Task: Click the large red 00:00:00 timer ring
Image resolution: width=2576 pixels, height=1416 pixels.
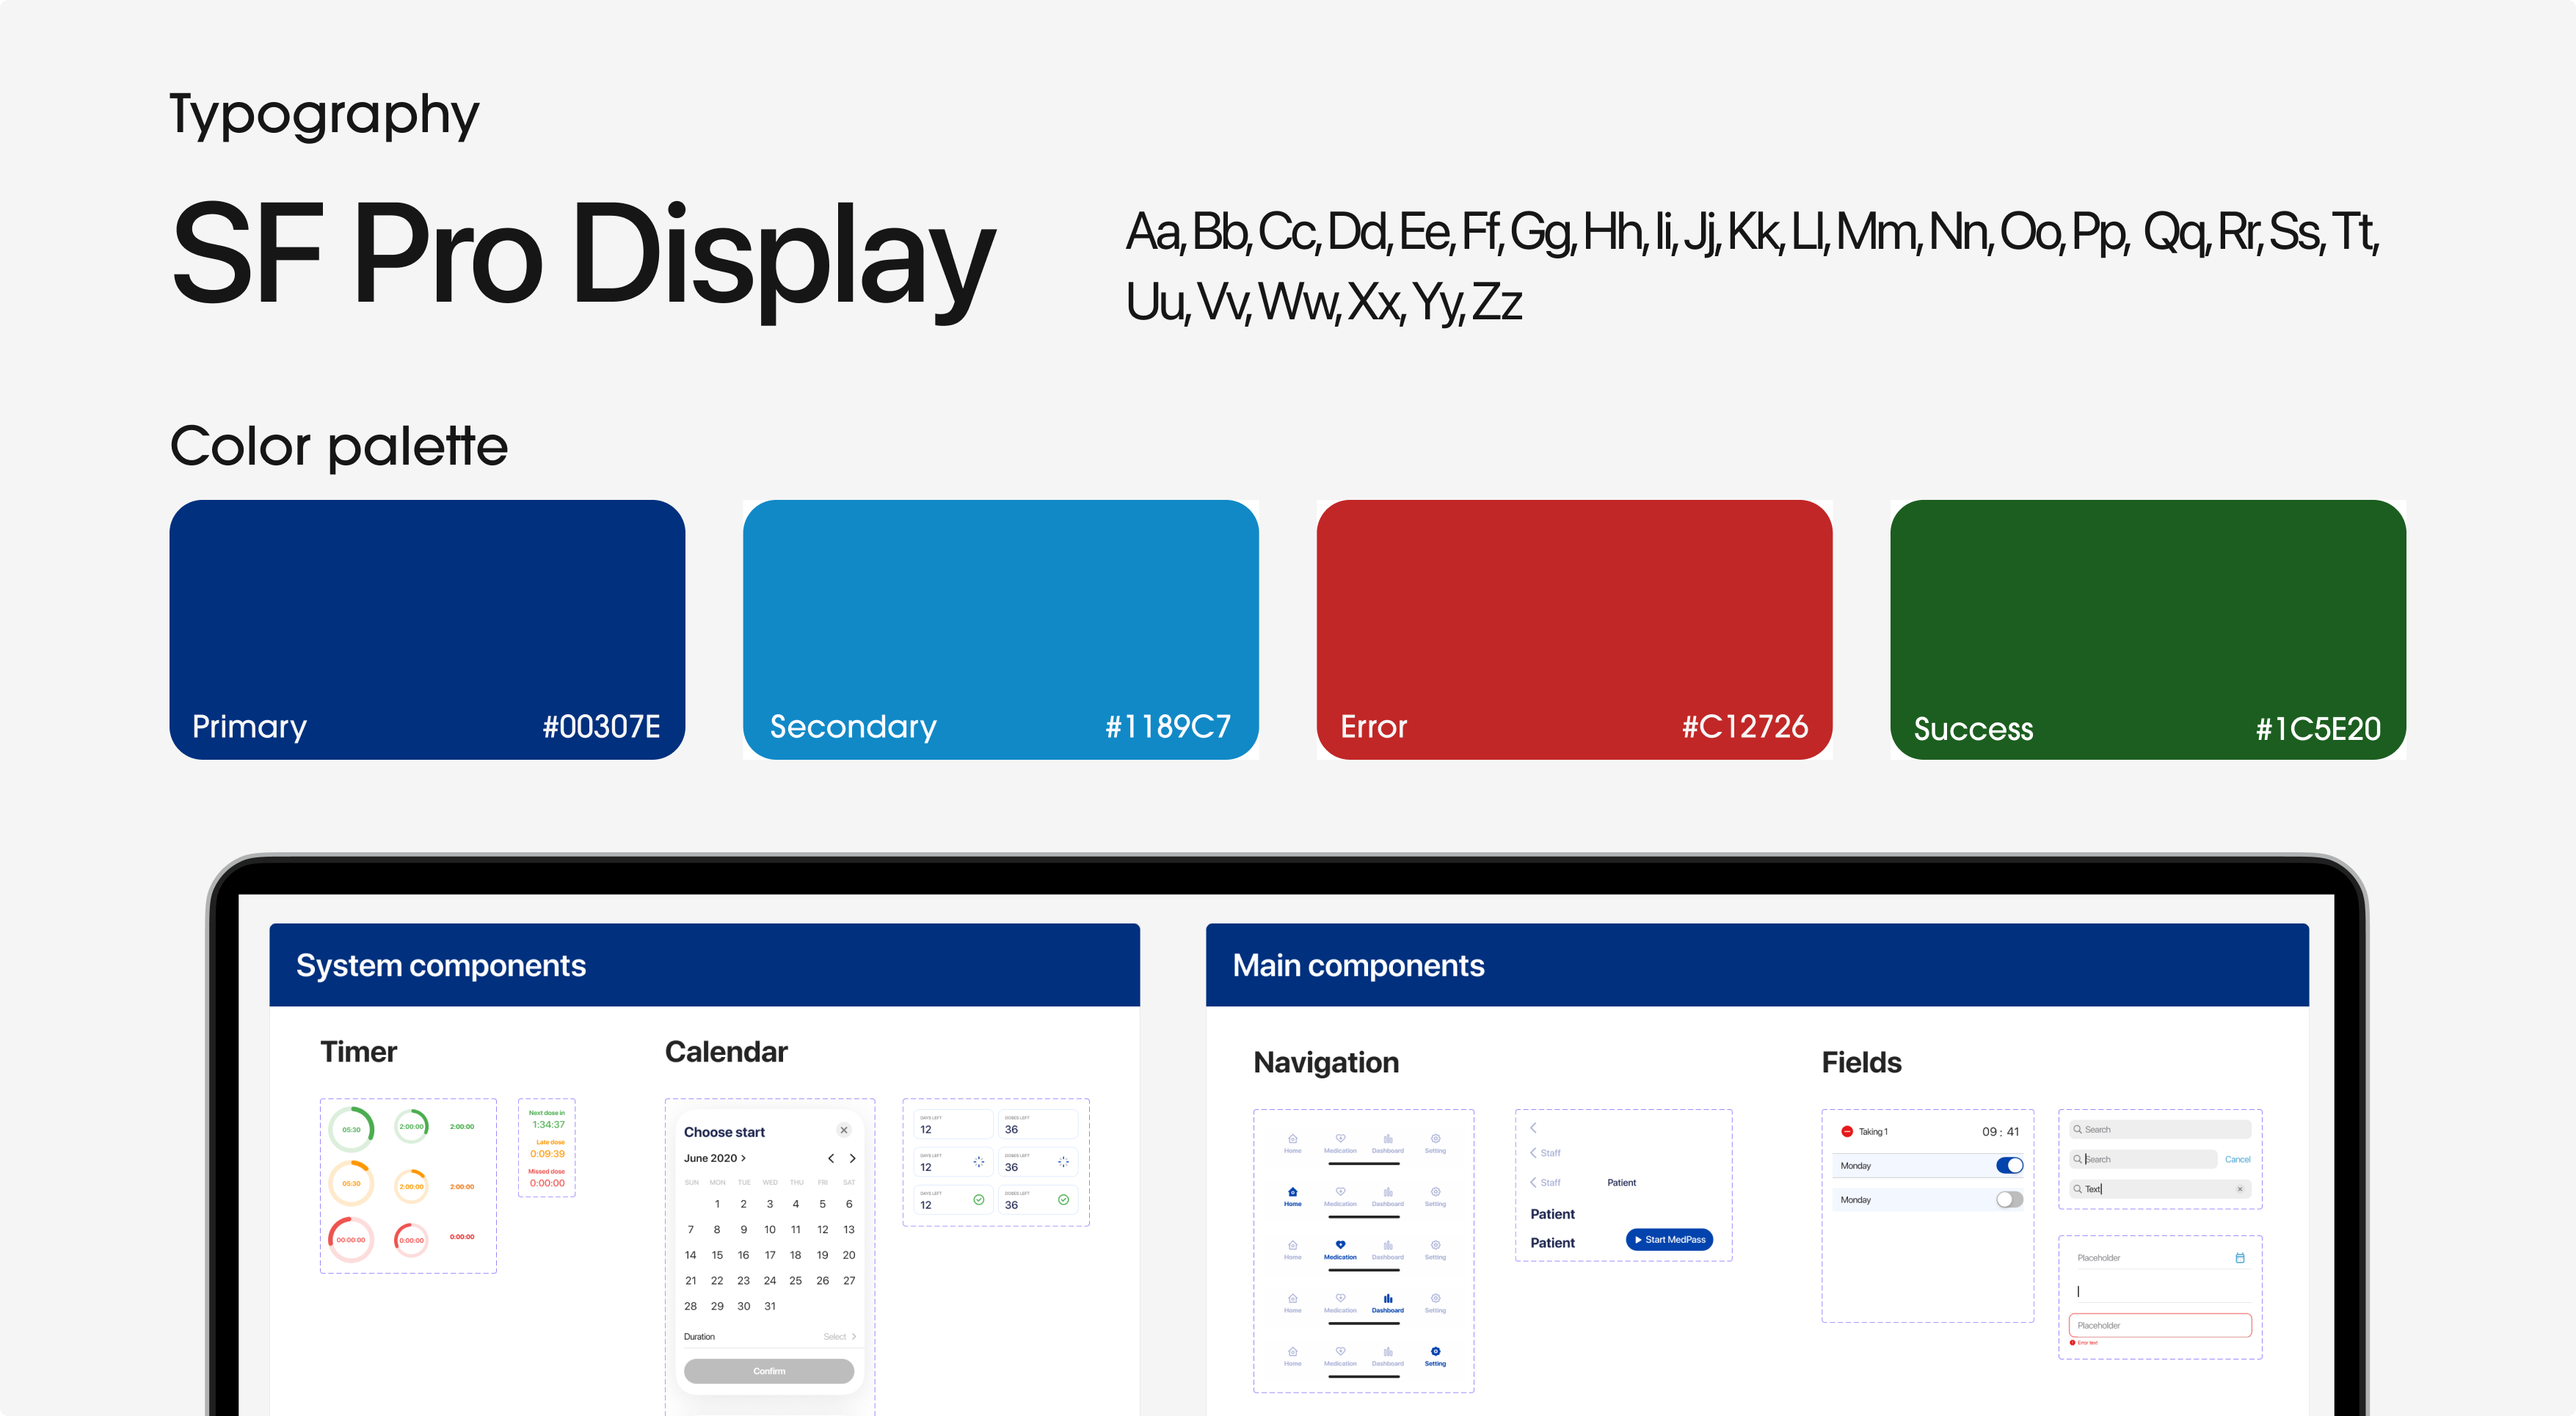Action: coord(351,1239)
